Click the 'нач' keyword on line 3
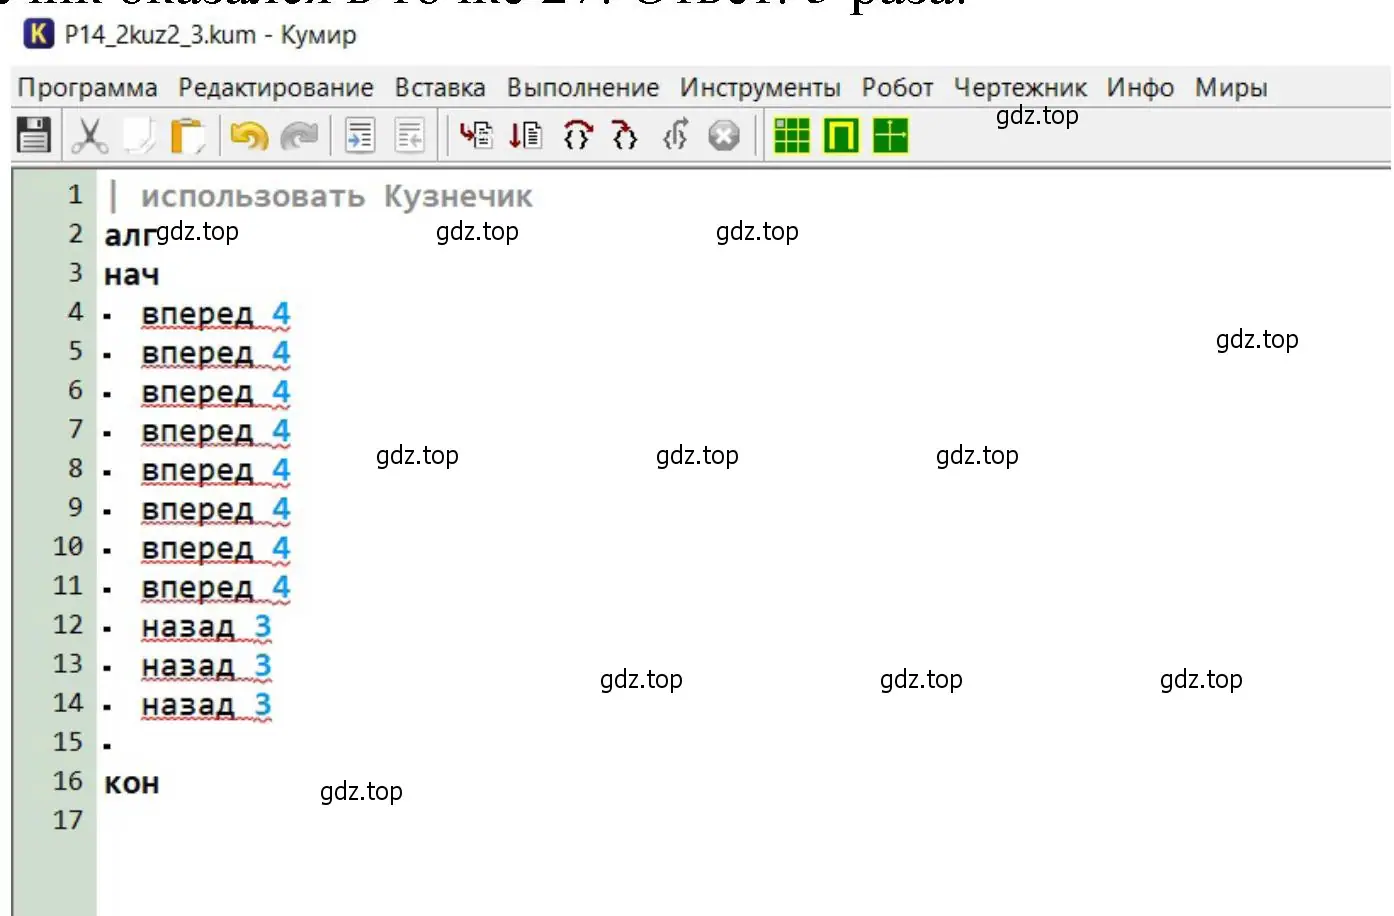Screen dimensions: 1394x916 pyautogui.click(x=131, y=274)
